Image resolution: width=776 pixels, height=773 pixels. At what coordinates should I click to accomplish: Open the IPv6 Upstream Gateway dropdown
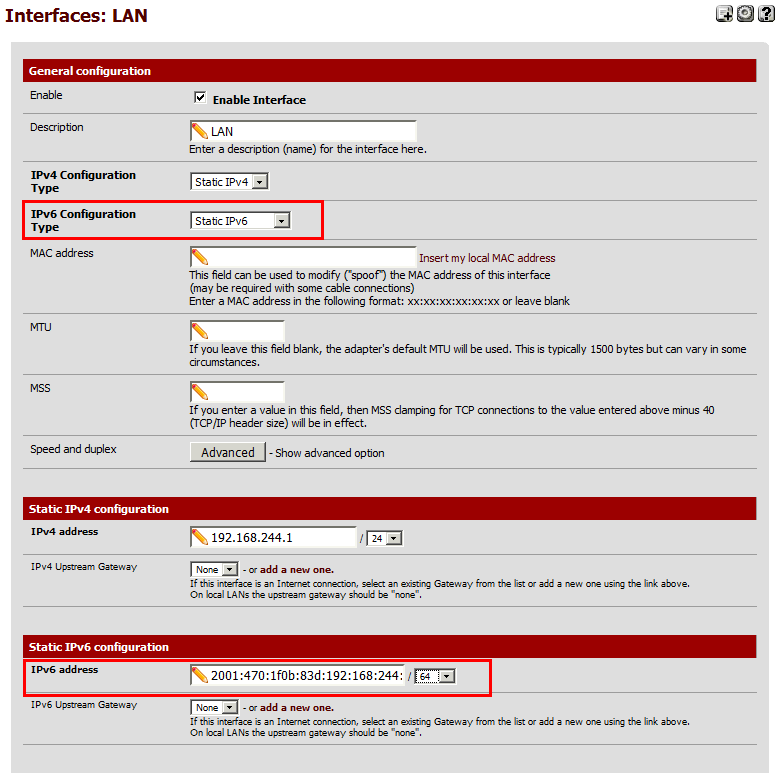215,706
